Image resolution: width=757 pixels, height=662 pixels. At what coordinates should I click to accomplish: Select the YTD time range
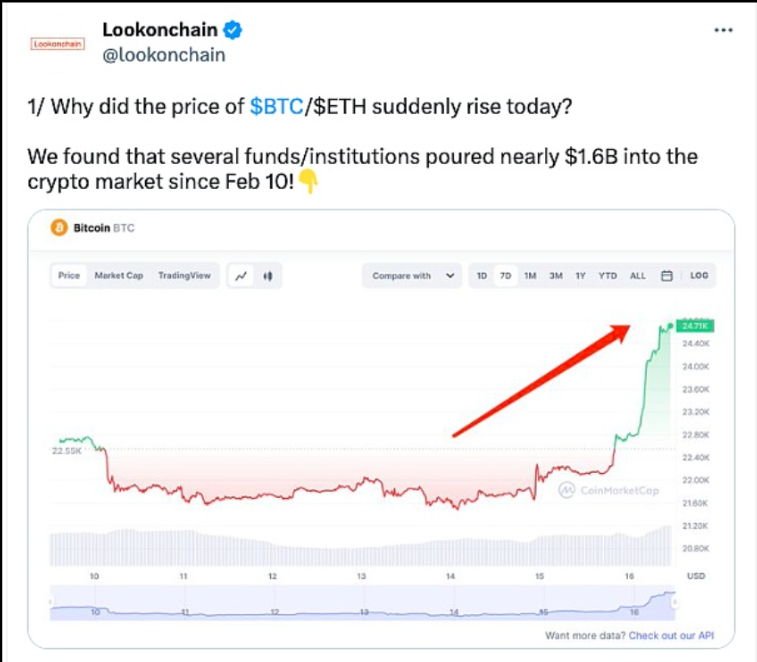[x=607, y=276]
